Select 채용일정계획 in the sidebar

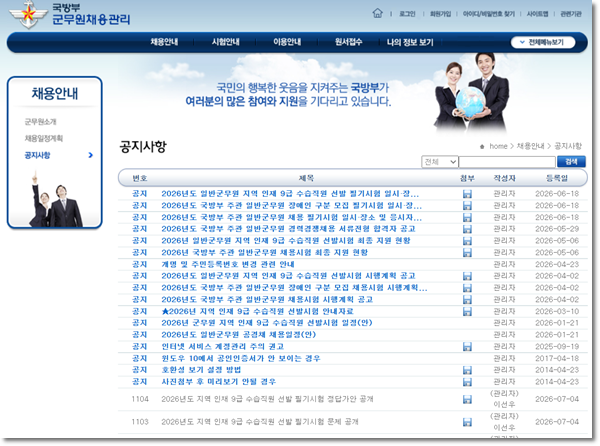[44, 138]
